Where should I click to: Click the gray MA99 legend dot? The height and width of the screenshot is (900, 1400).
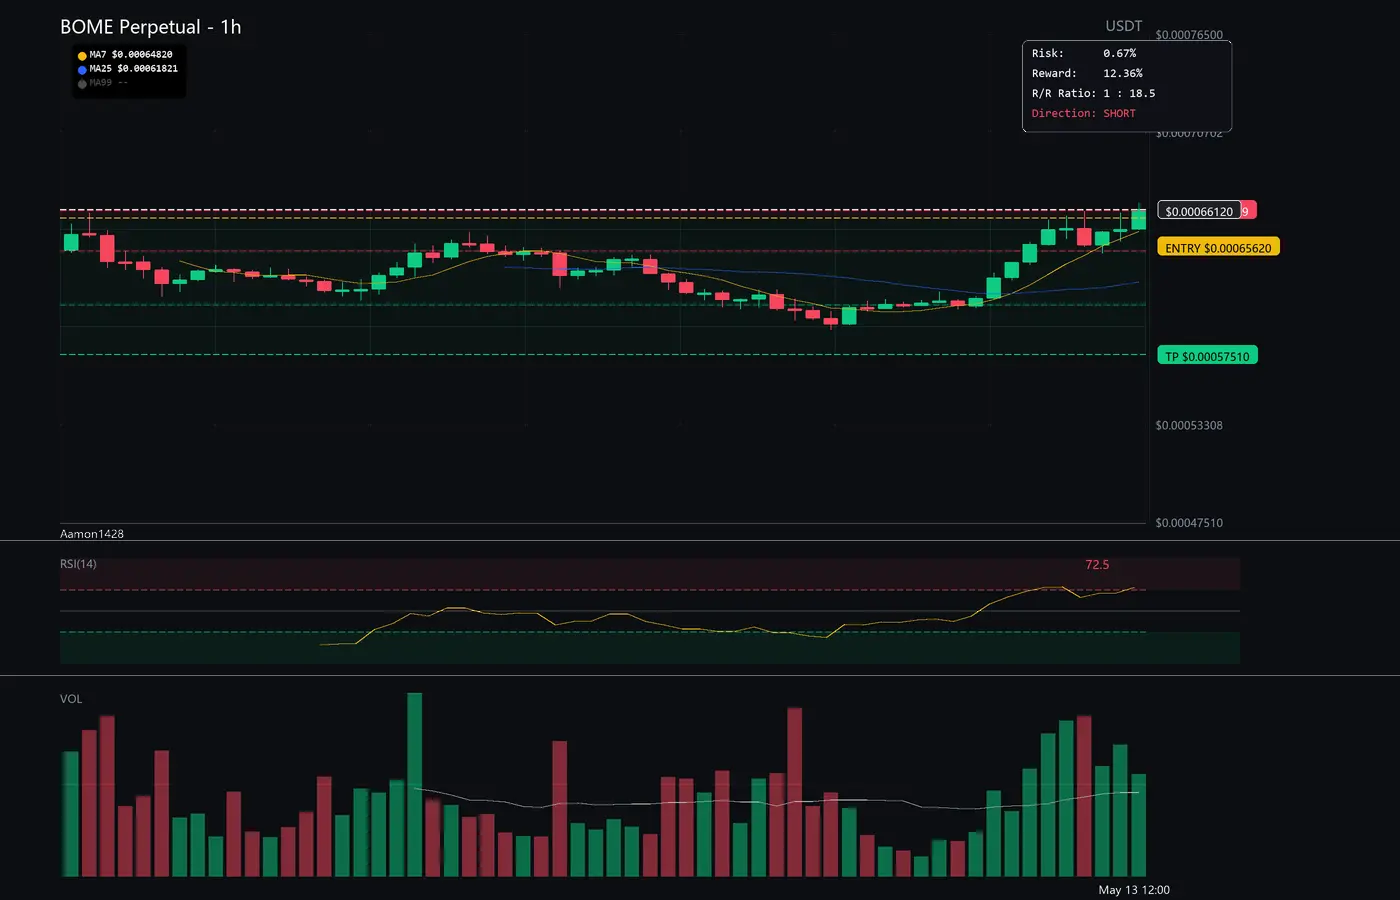(x=82, y=84)
